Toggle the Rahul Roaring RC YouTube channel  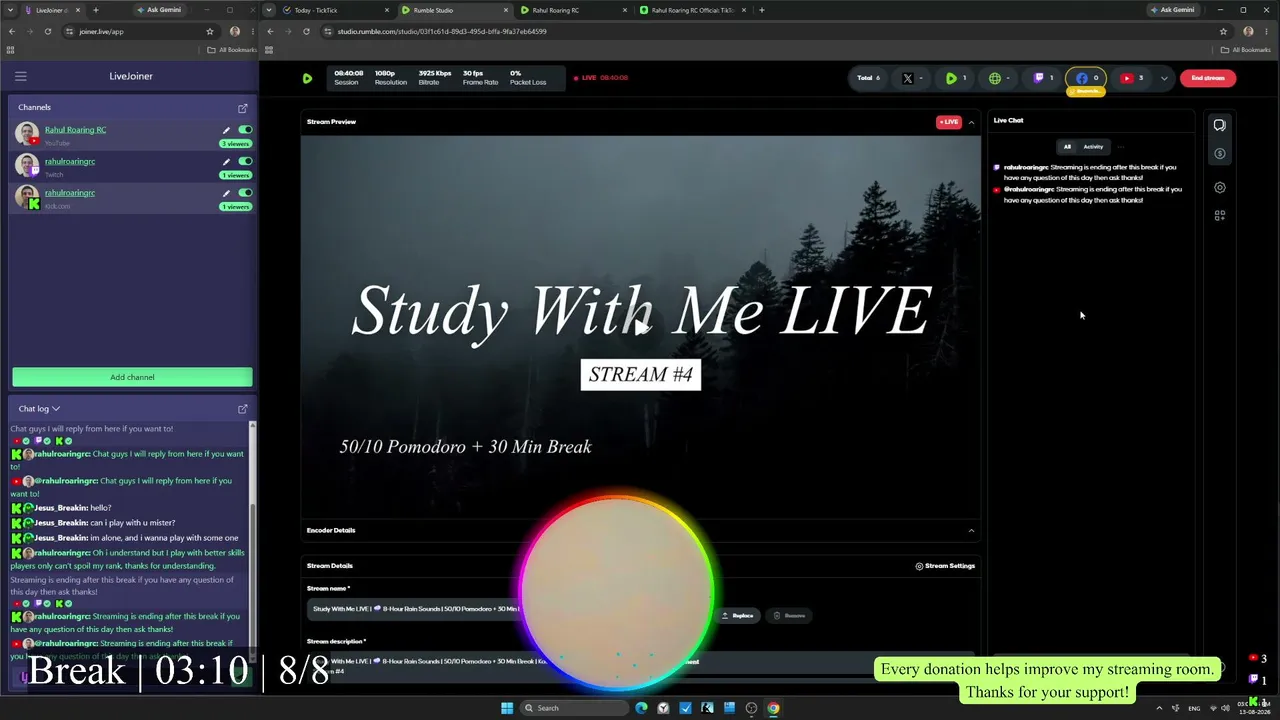click(x=245, y=130)
